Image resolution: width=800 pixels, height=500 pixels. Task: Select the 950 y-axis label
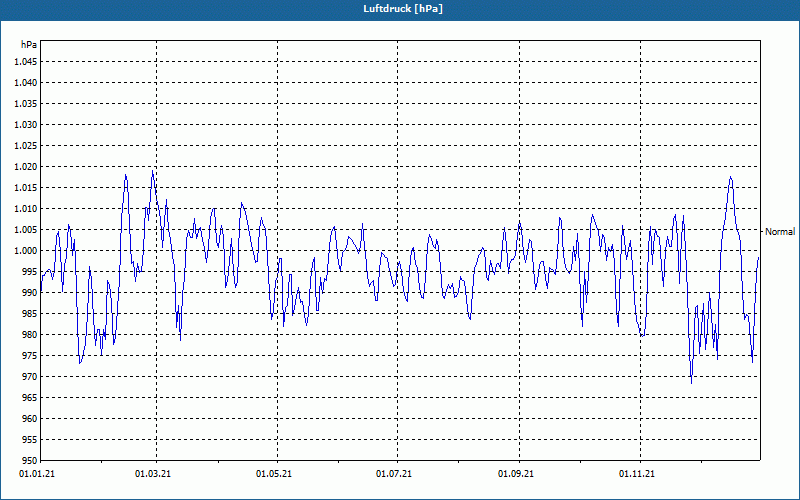[30, 460]
